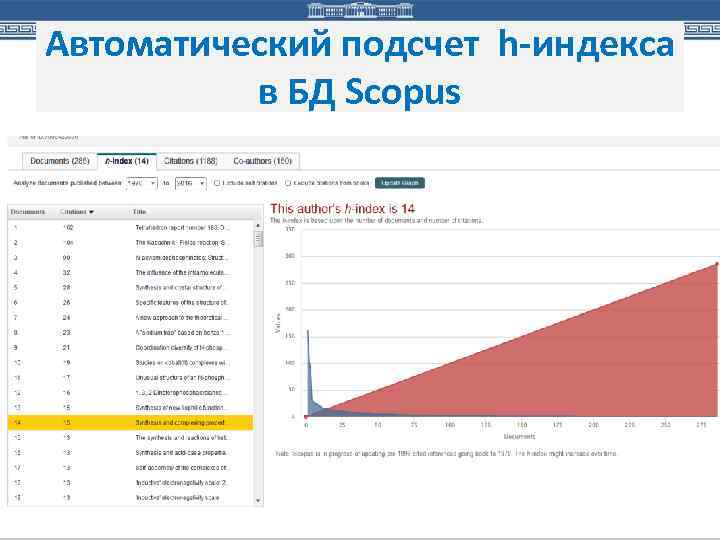Sort by the Citations column header
The image size is (720, 540).
[x=77, y=212]
